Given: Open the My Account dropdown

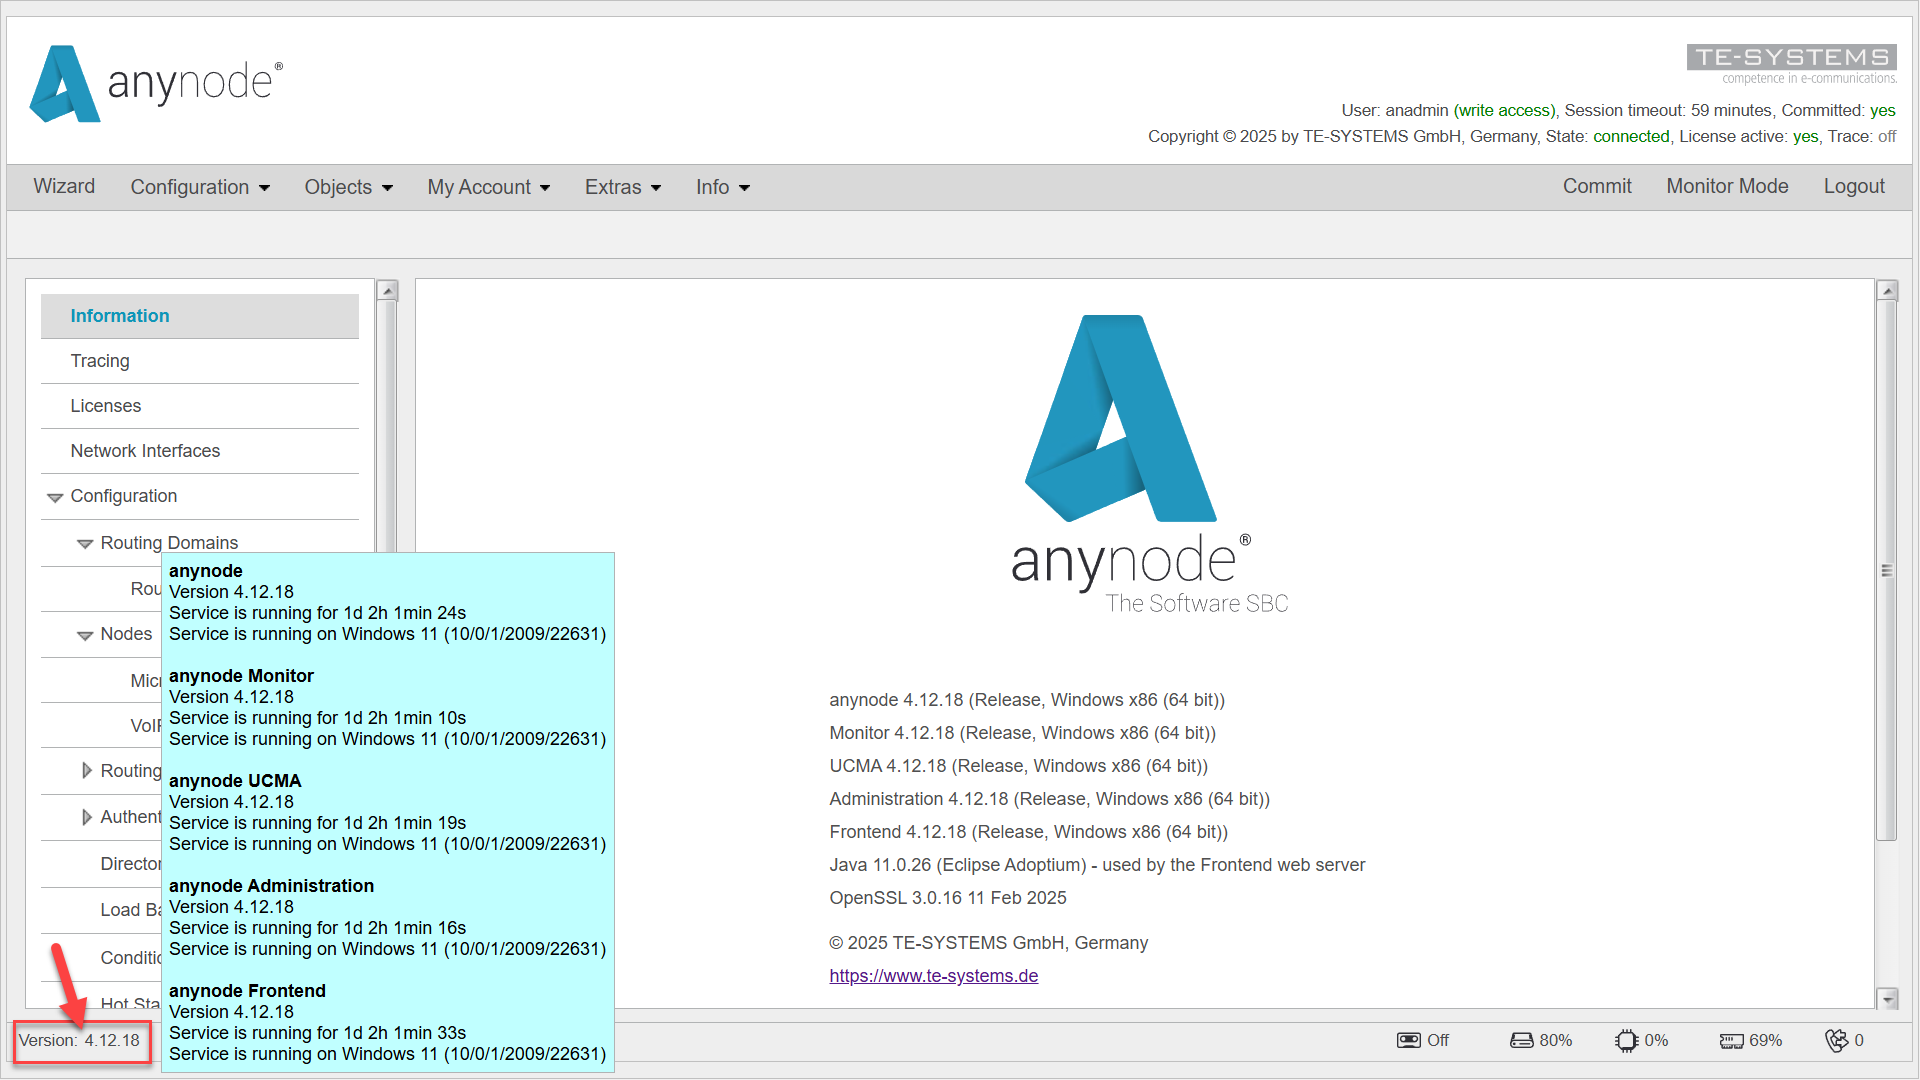Looking at the screenshot, I should coord(488,187).
